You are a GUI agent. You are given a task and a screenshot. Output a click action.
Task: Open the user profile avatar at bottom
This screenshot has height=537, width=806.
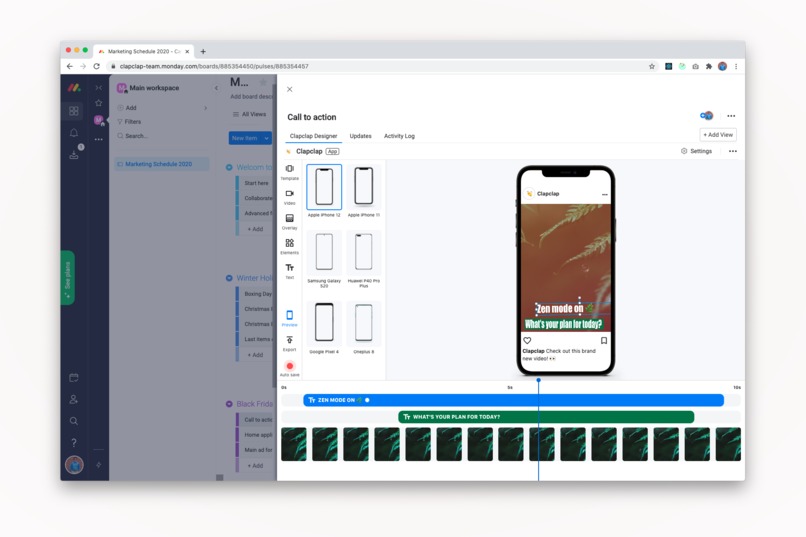(x=74, y=465)
